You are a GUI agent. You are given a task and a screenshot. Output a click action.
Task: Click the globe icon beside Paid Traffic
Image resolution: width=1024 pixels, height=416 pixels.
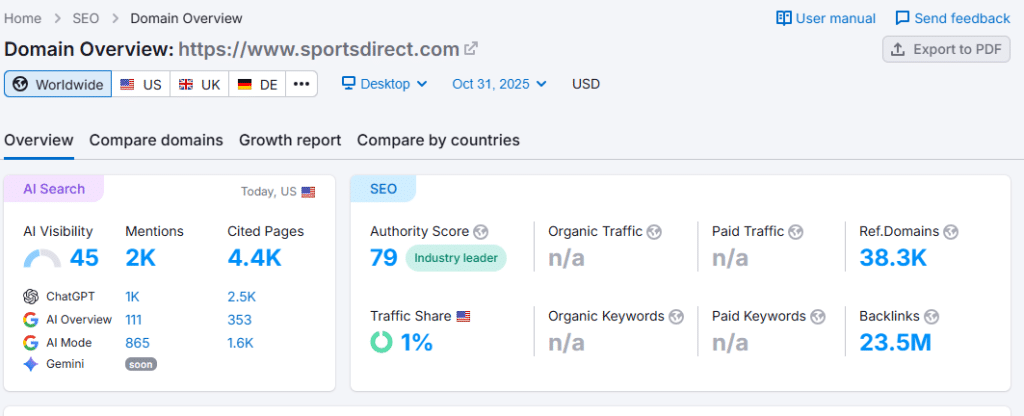click(795, 231)
